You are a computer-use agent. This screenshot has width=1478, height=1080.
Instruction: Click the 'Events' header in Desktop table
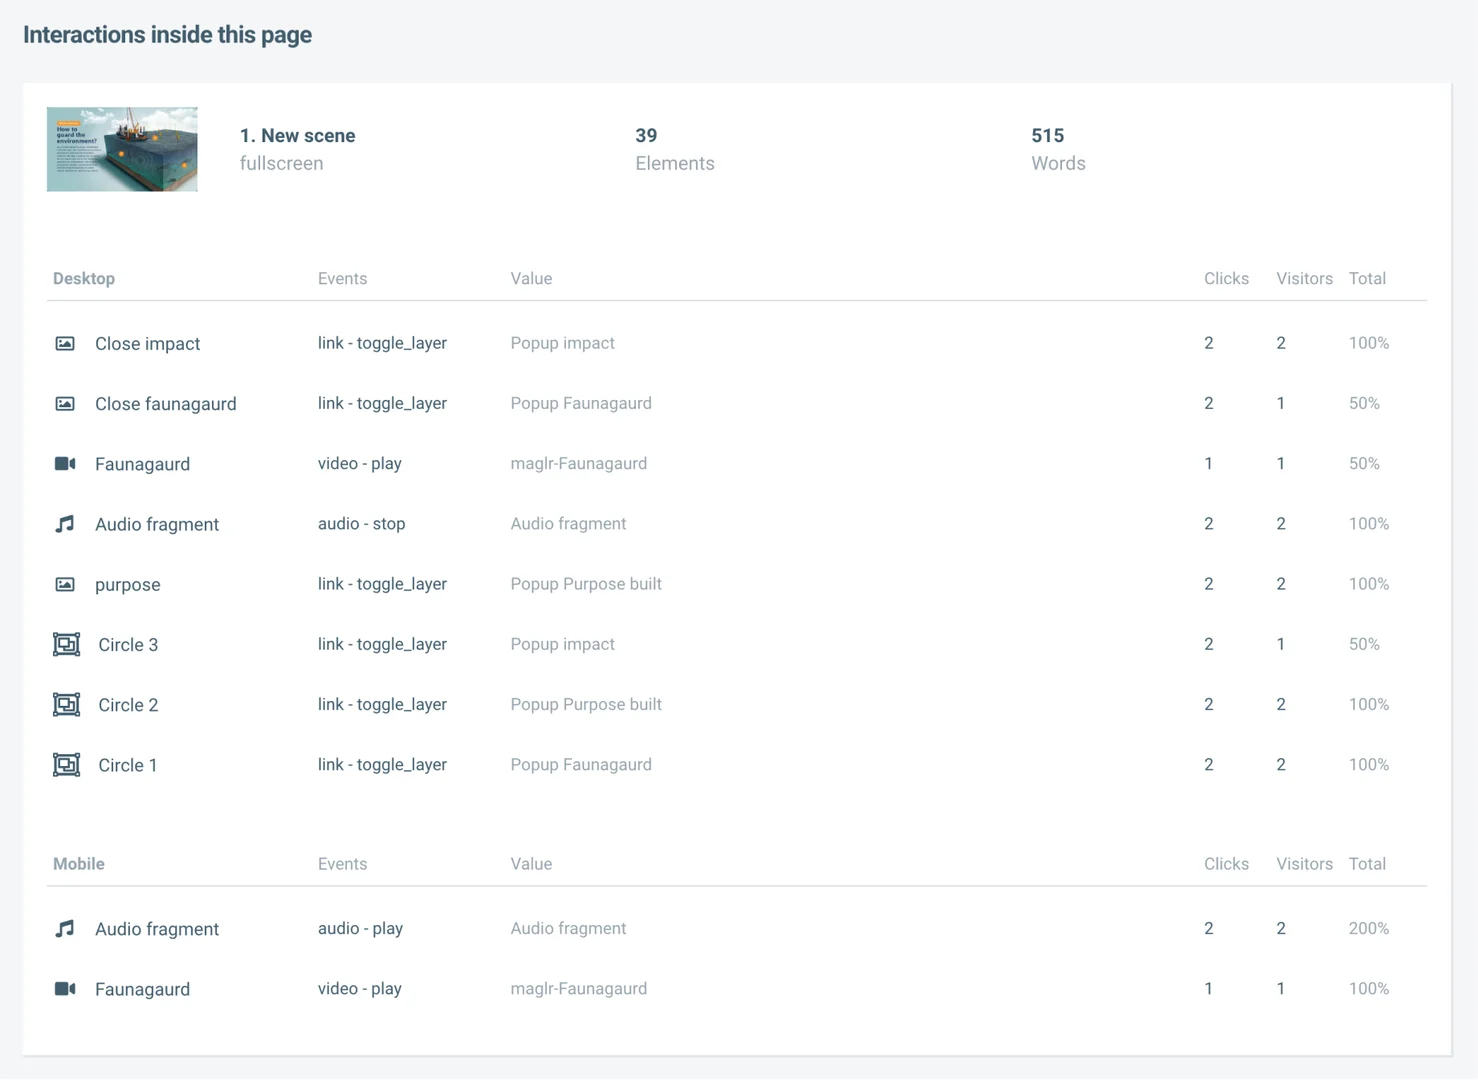tap(342, 279)
